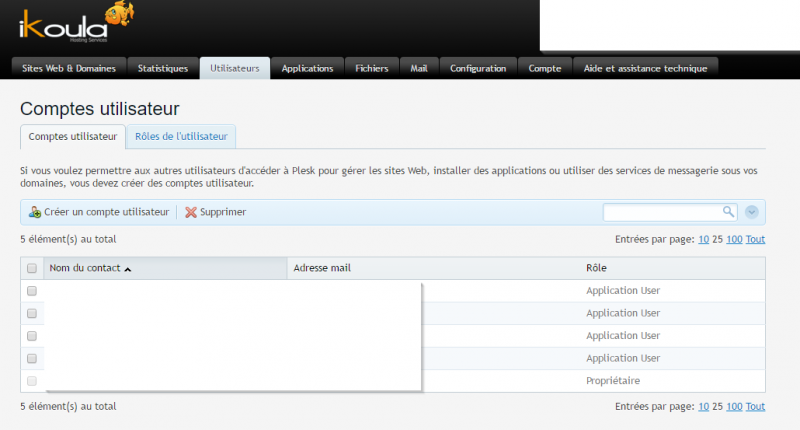Viewport: 800px width, 430px height.
Task: Click the magnifier search icon
Action: 728,211
